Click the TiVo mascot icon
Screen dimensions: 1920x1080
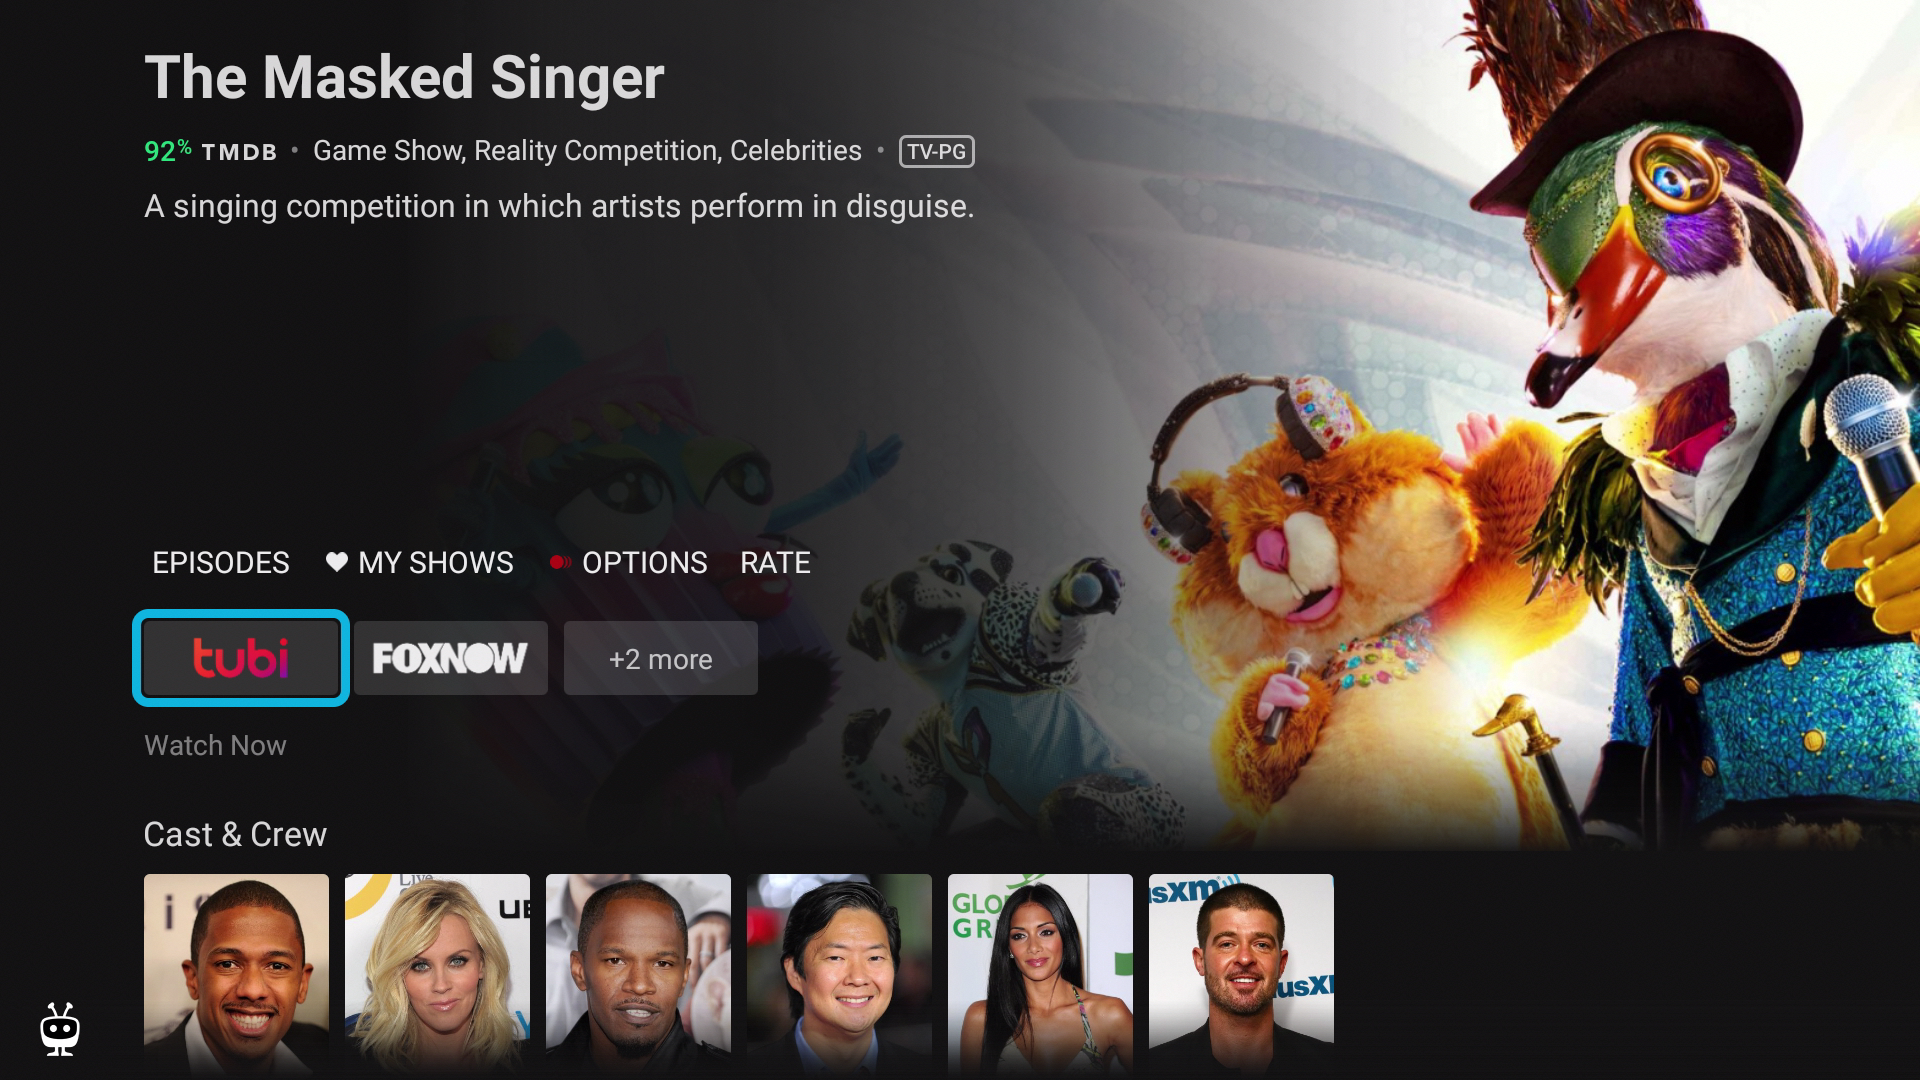60,1029
